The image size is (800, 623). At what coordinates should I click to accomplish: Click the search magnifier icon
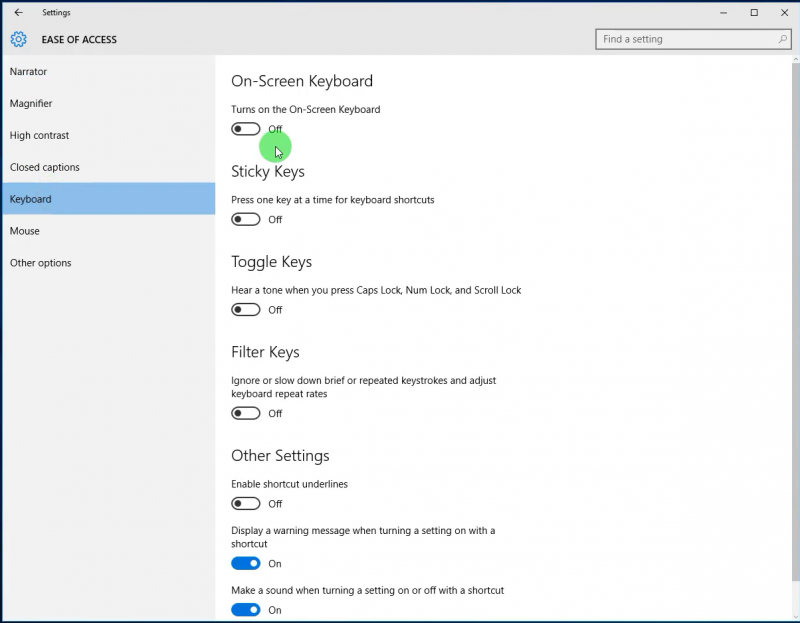click(x=783, y=40)
